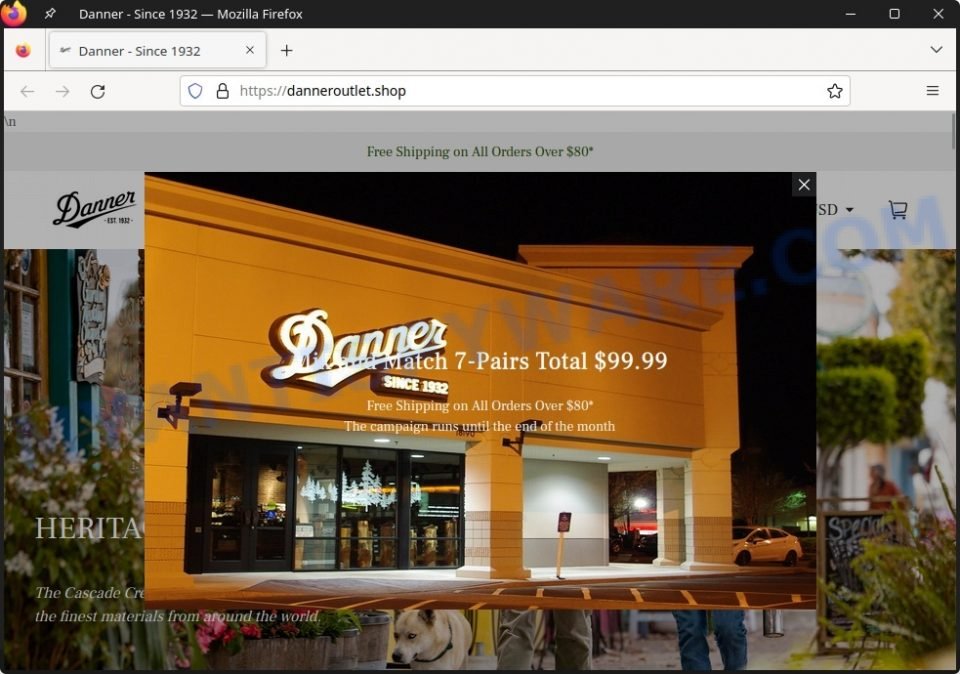Show site security lock info
The width and height of the screenshot is (960, 674).
223,91
